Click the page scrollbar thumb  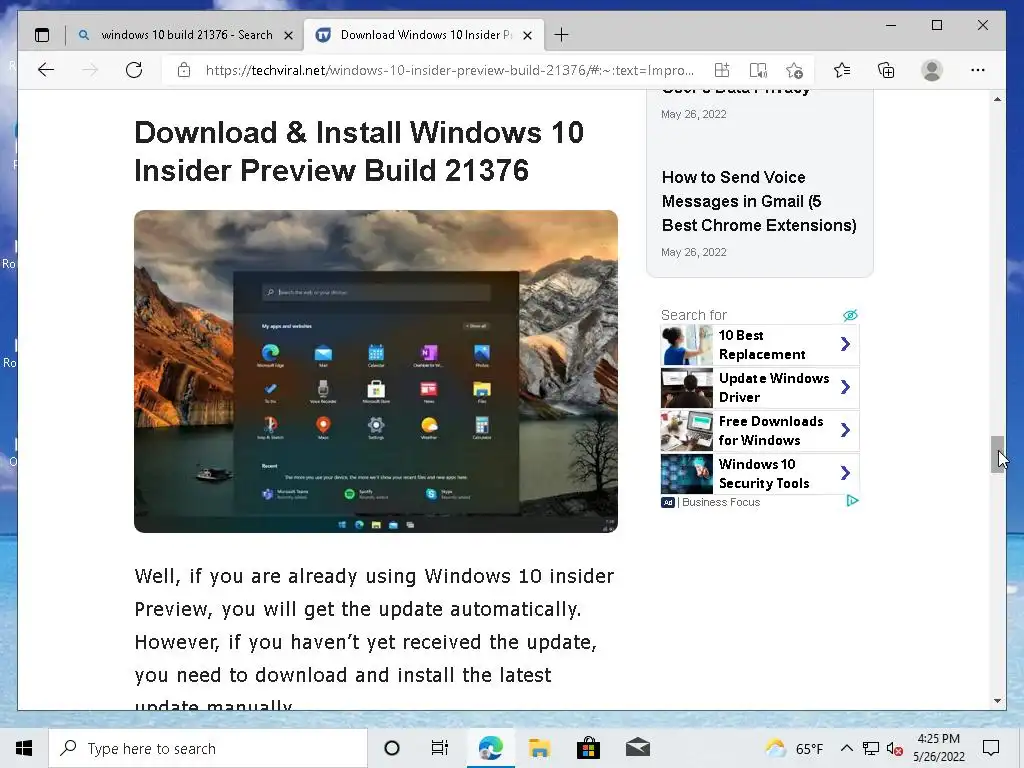(x=997, y=454)
